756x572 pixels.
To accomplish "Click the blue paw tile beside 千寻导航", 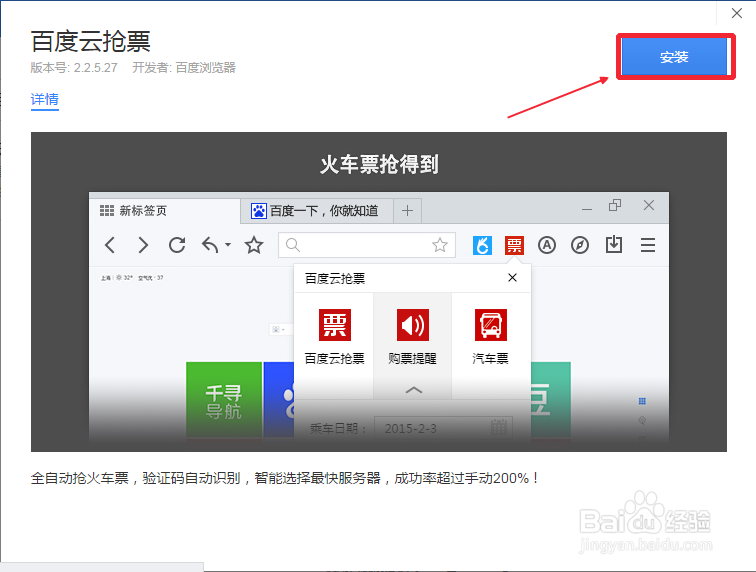I will pos(279,400).
